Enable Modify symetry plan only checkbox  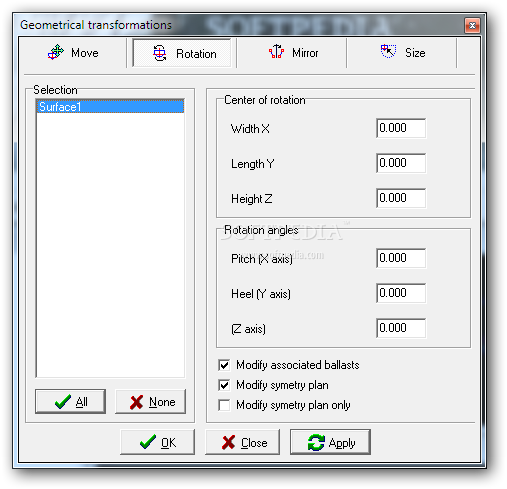tap(224, 405)
